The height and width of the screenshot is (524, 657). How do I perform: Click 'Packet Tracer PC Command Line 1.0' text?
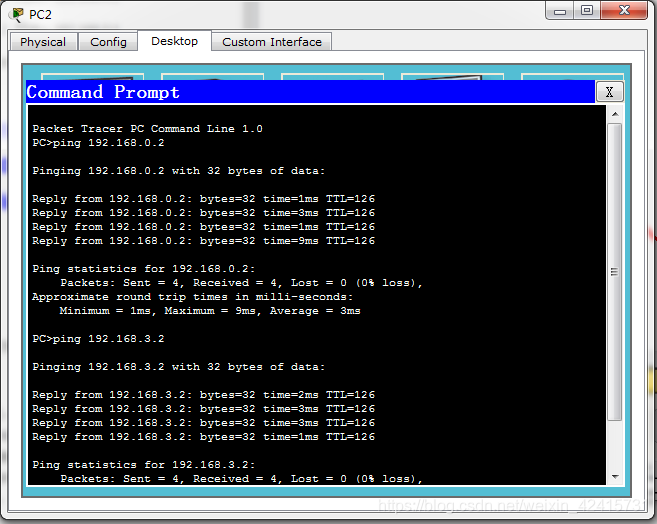coord(147,129)
